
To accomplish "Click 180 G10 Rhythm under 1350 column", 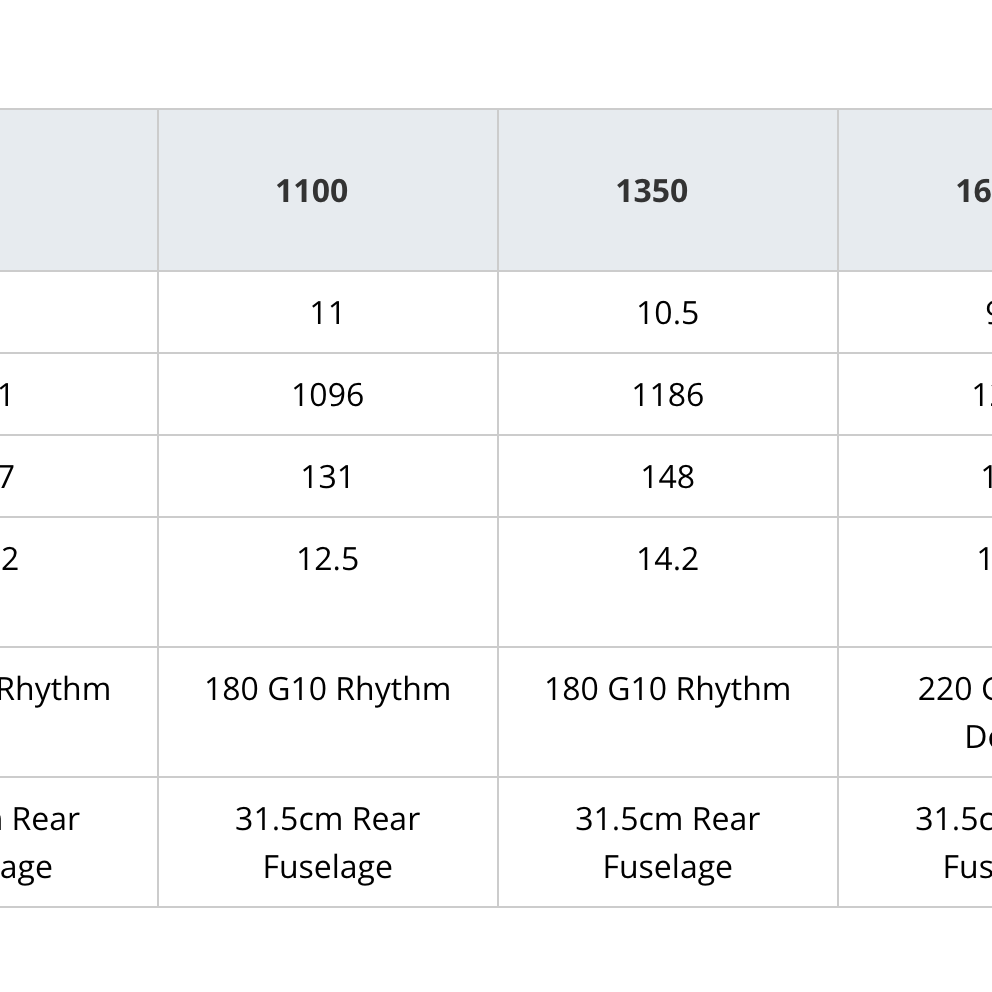I will pos(667,689).
